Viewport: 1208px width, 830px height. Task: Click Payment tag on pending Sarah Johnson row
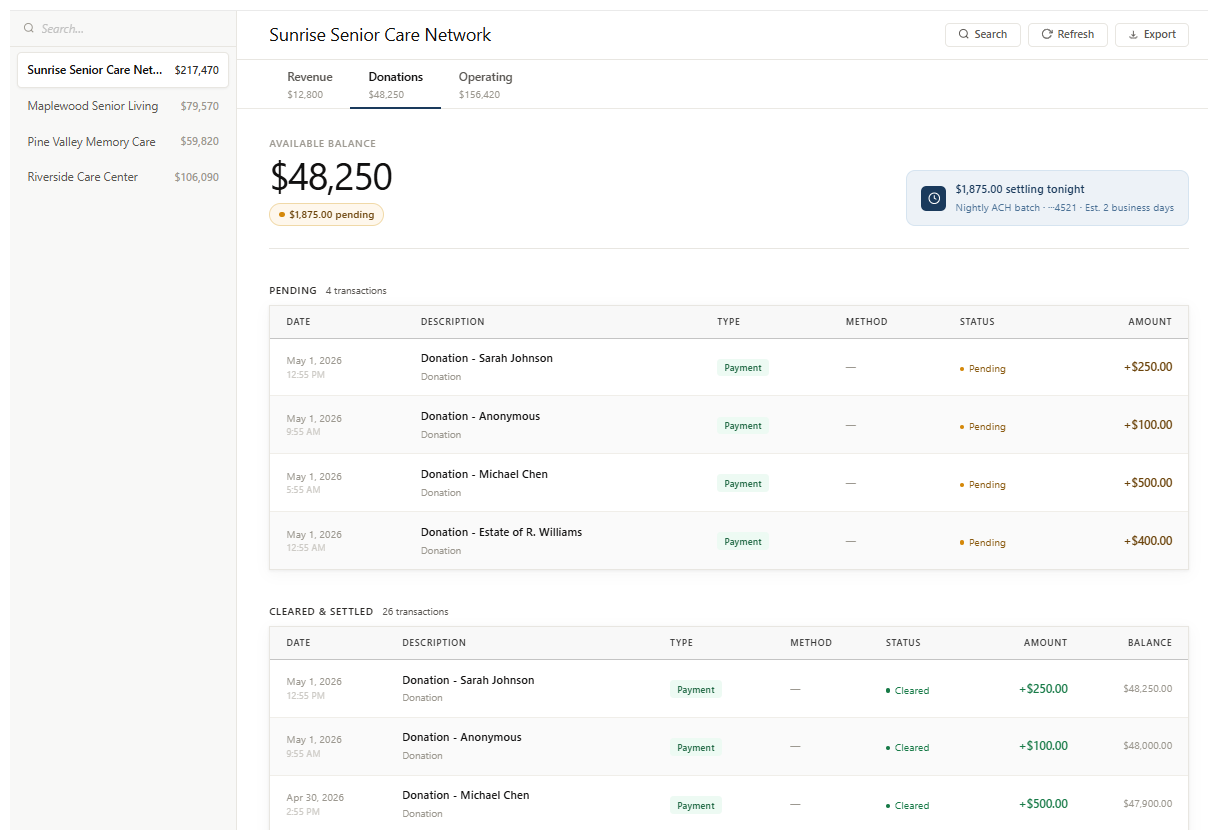coord(743,368)
